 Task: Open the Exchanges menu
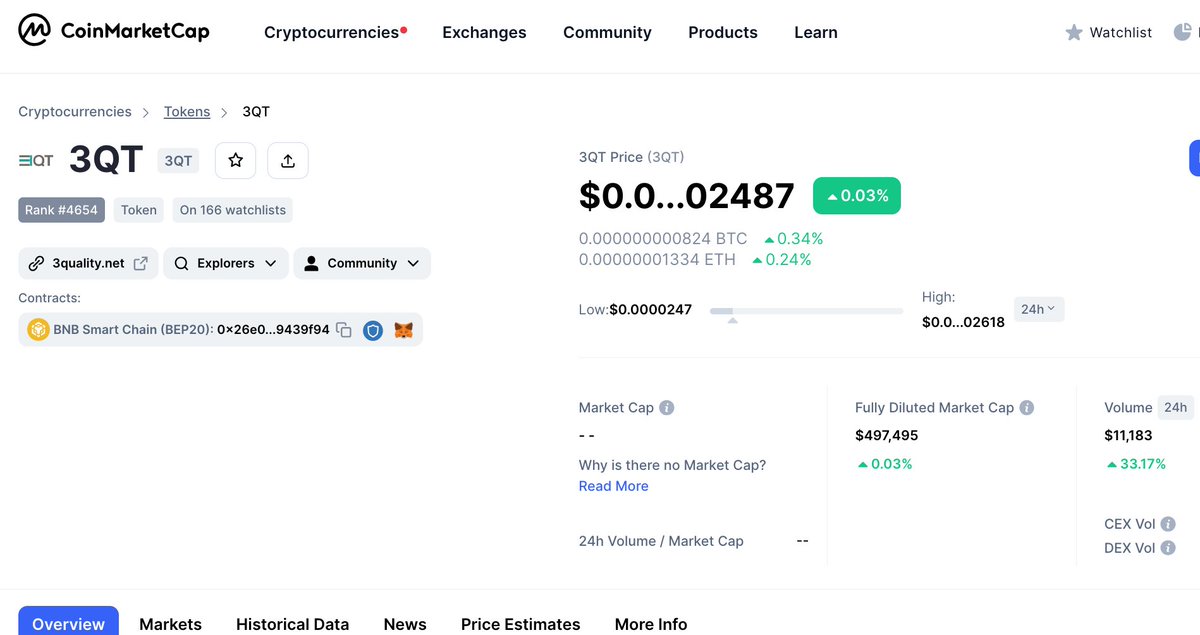(x=484, y=32)
